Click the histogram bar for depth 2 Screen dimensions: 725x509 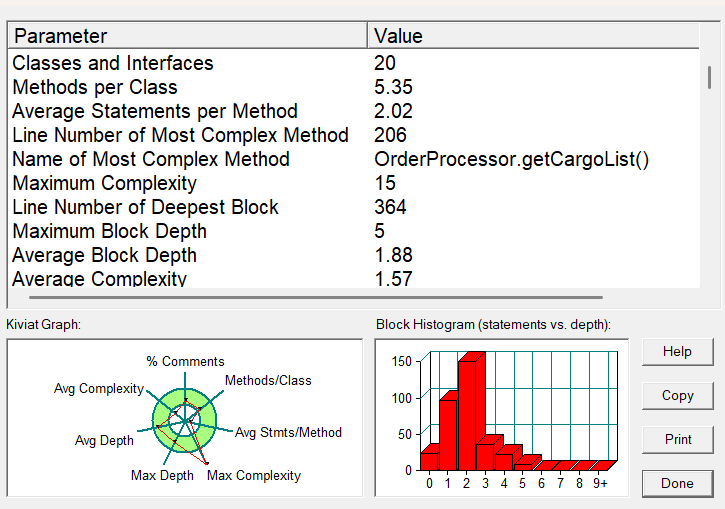(x=467, y=415)
